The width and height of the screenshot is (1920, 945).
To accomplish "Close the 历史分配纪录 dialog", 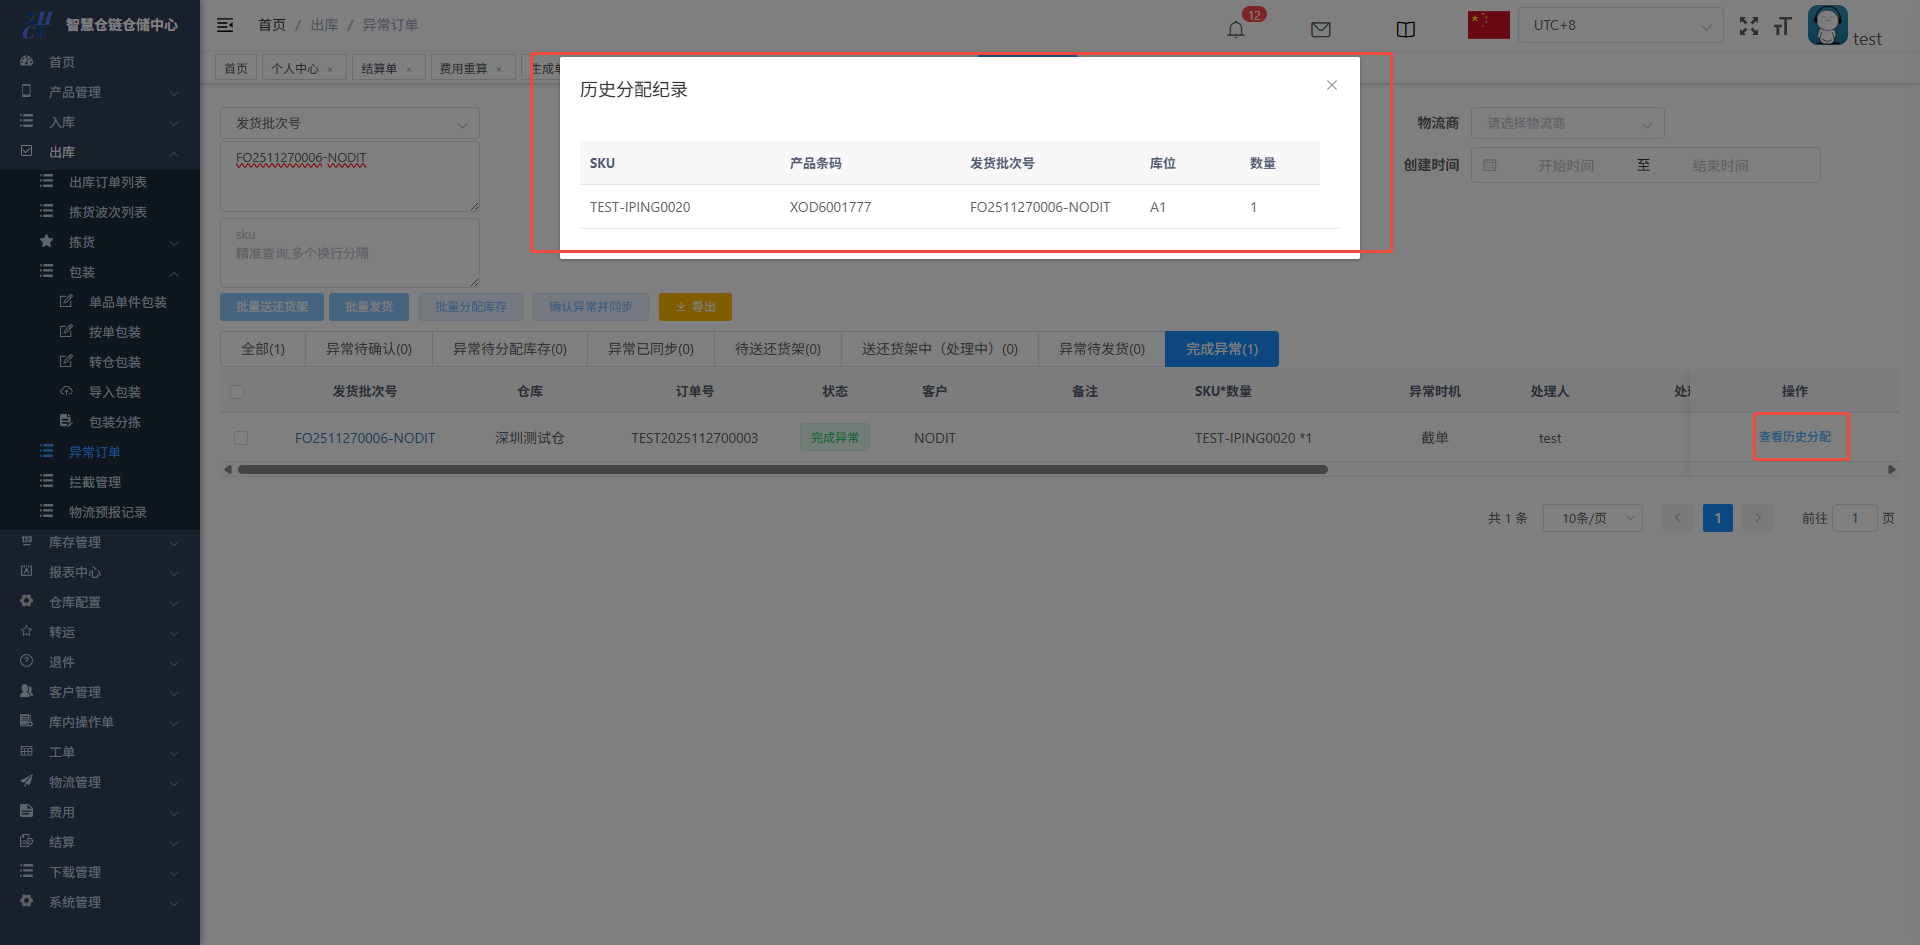I will [1331, 85].
